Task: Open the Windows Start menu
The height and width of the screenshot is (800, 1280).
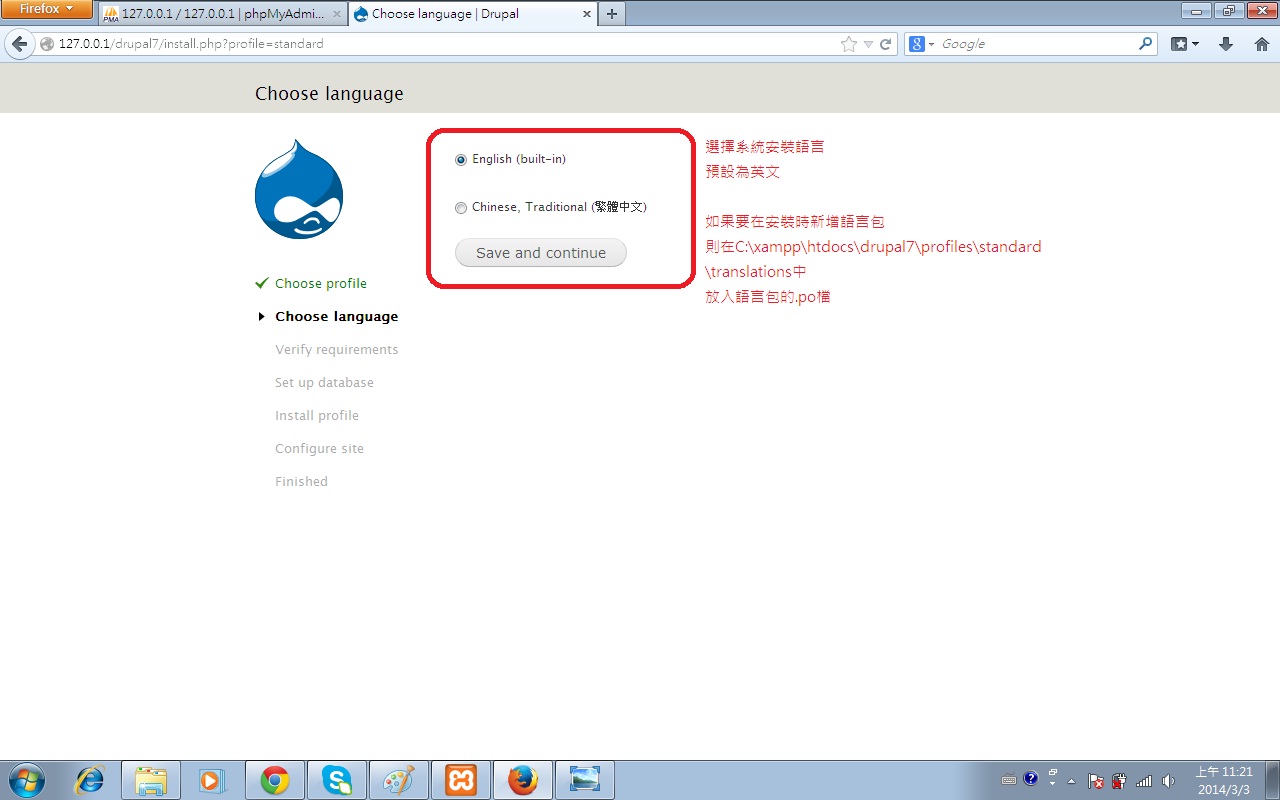Action: [26, 780]
